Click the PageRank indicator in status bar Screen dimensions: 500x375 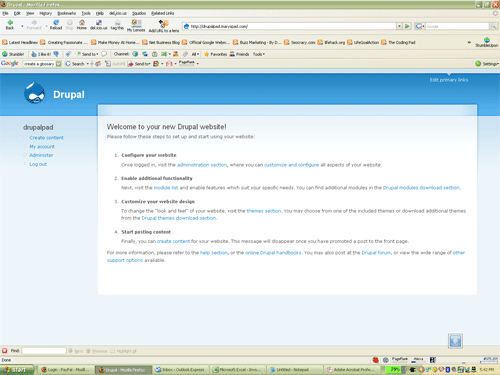click(400, 360)
